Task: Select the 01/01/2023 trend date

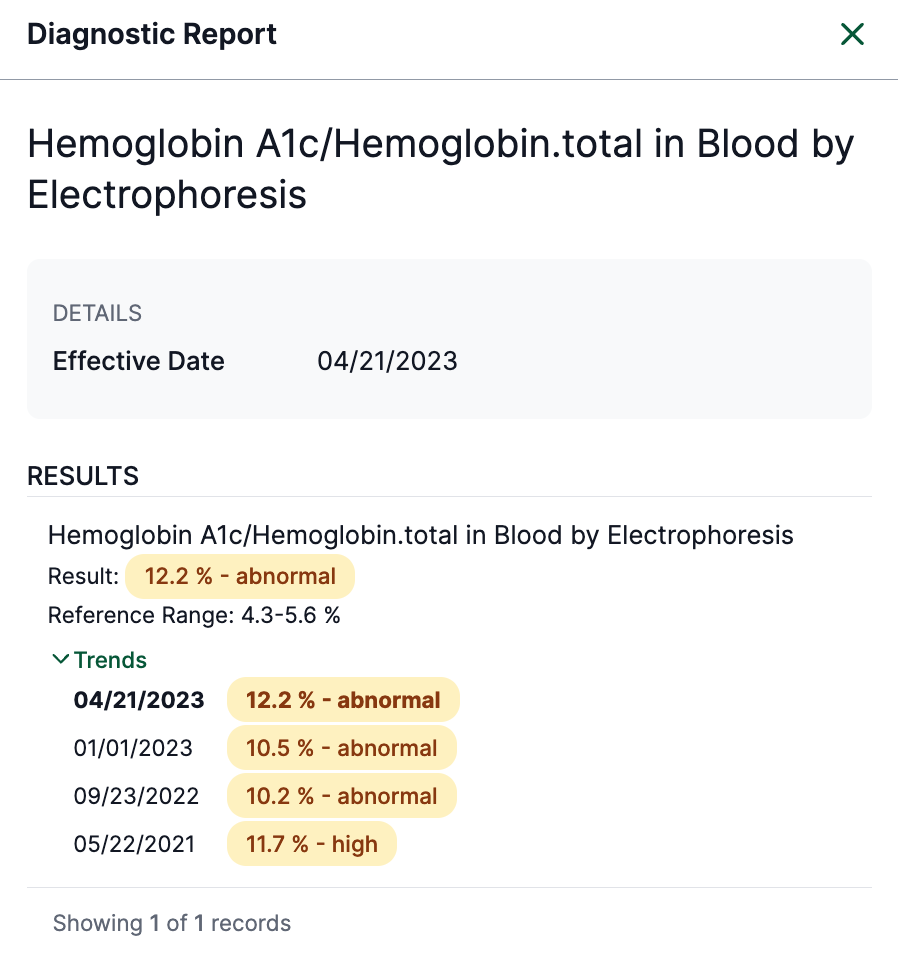Action: [x=133, y=748]
